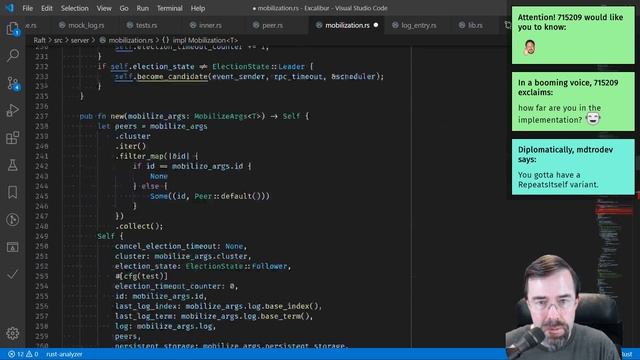Open the Run and Debug view
This screenshot has width=640, height=360.
click(13, 110)
